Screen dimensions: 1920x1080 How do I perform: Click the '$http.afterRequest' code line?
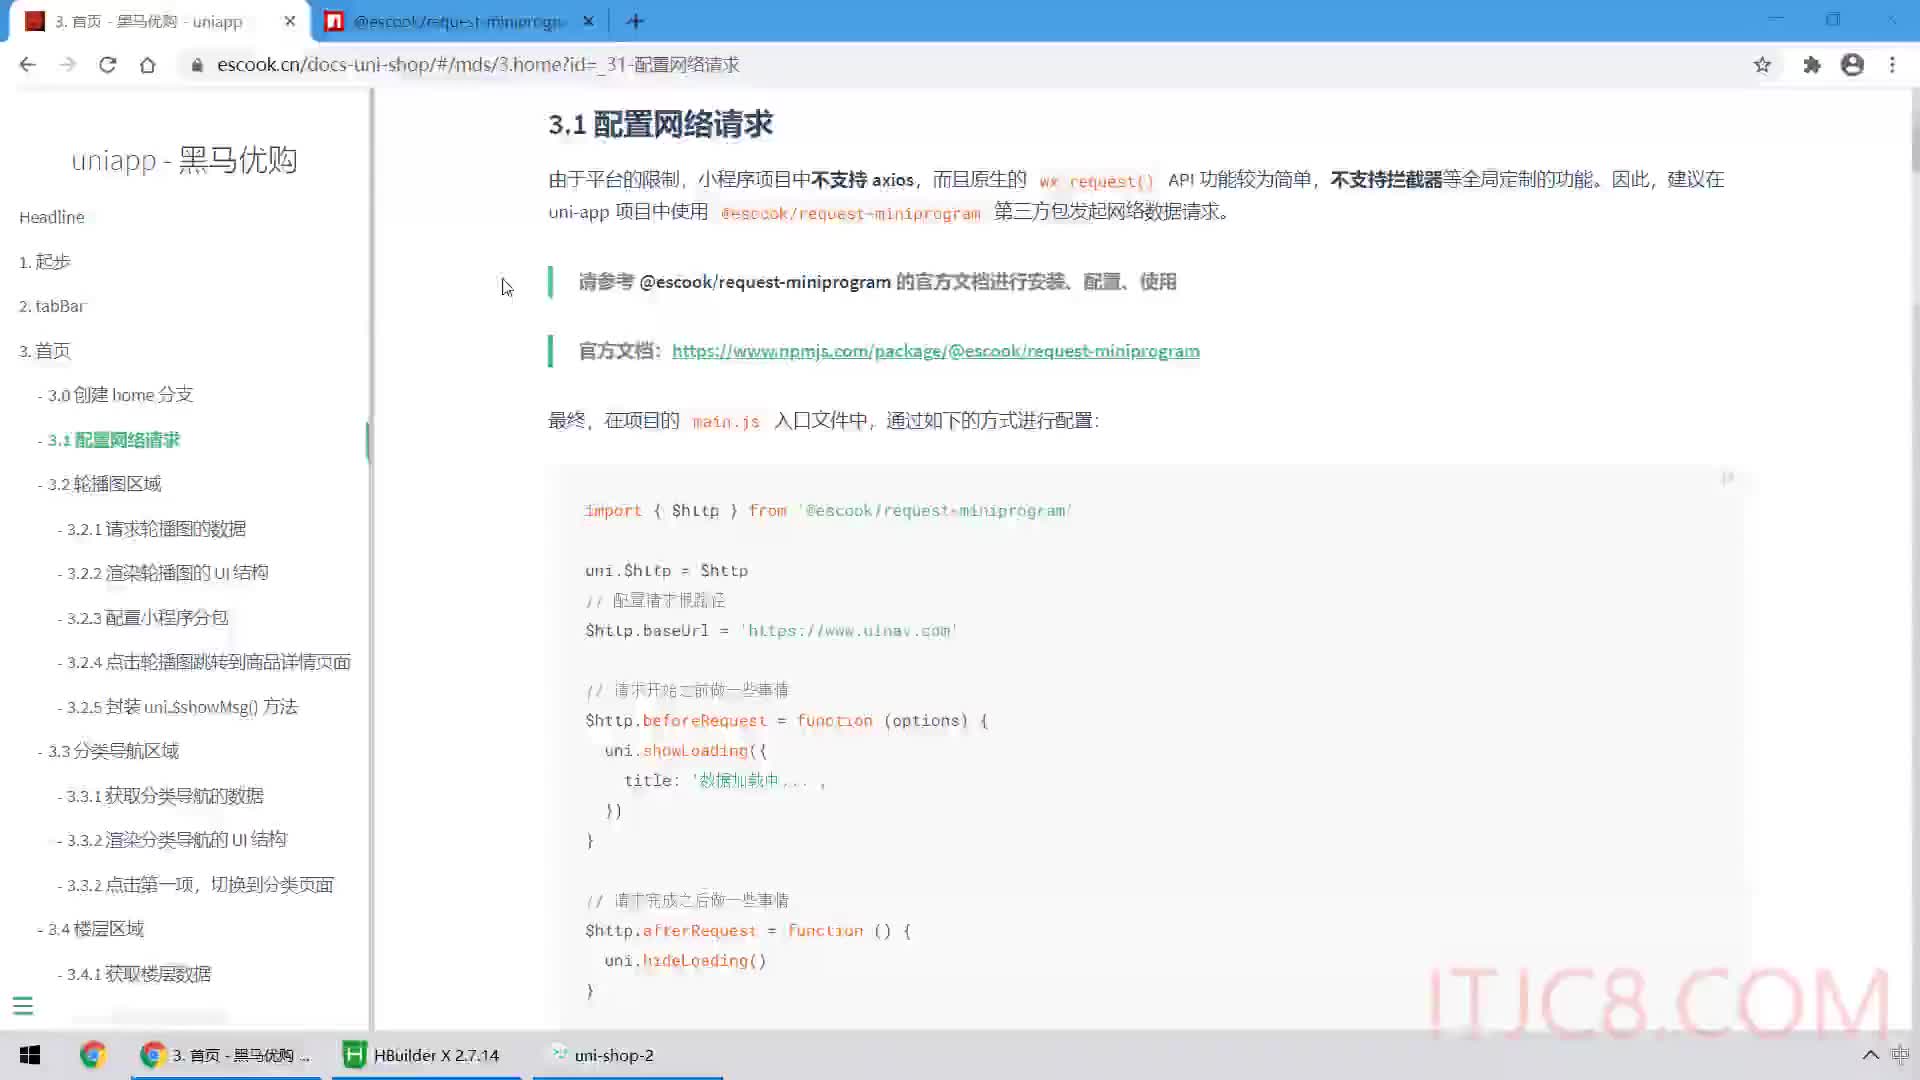[748, 931]
